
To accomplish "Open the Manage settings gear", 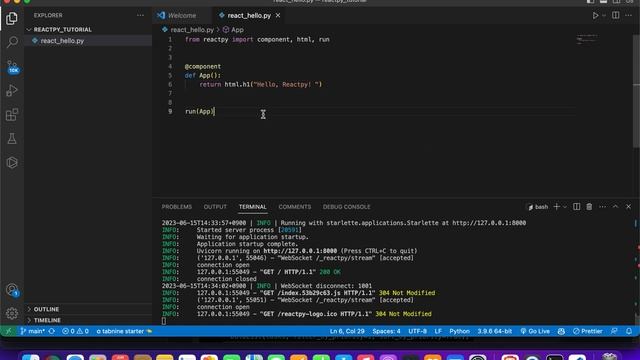I will click(x=12, y=313).
